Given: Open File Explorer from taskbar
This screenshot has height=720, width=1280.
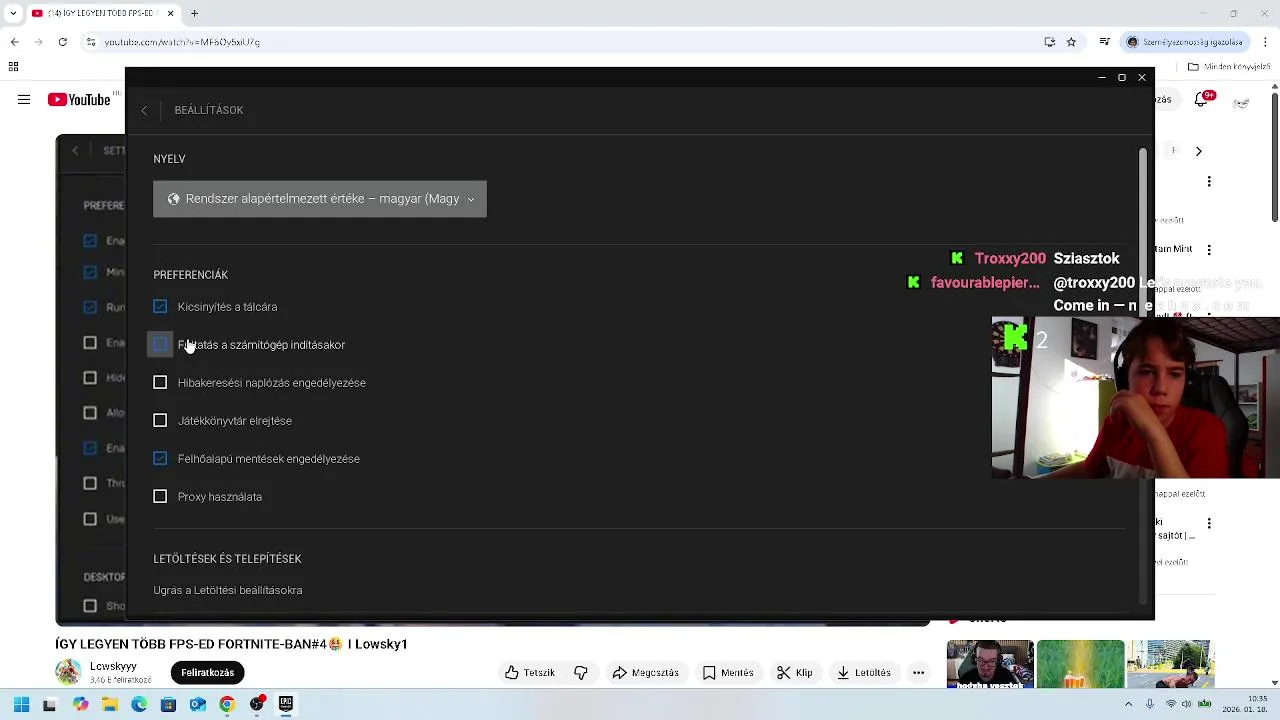Looking at the screenshot, I should 110,705.
